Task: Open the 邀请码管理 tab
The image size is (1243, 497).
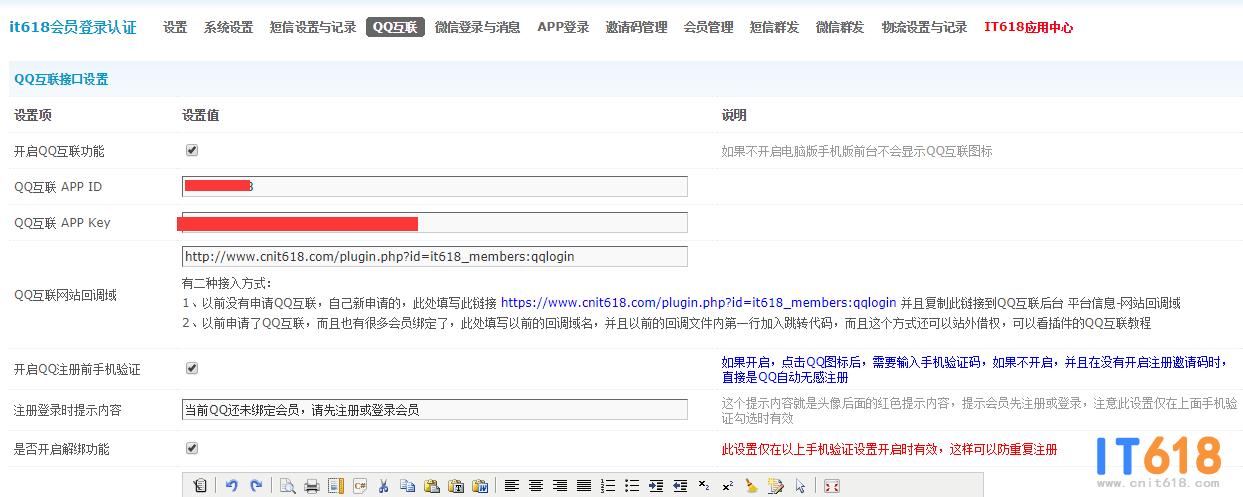Action: [x=637, y=28]
